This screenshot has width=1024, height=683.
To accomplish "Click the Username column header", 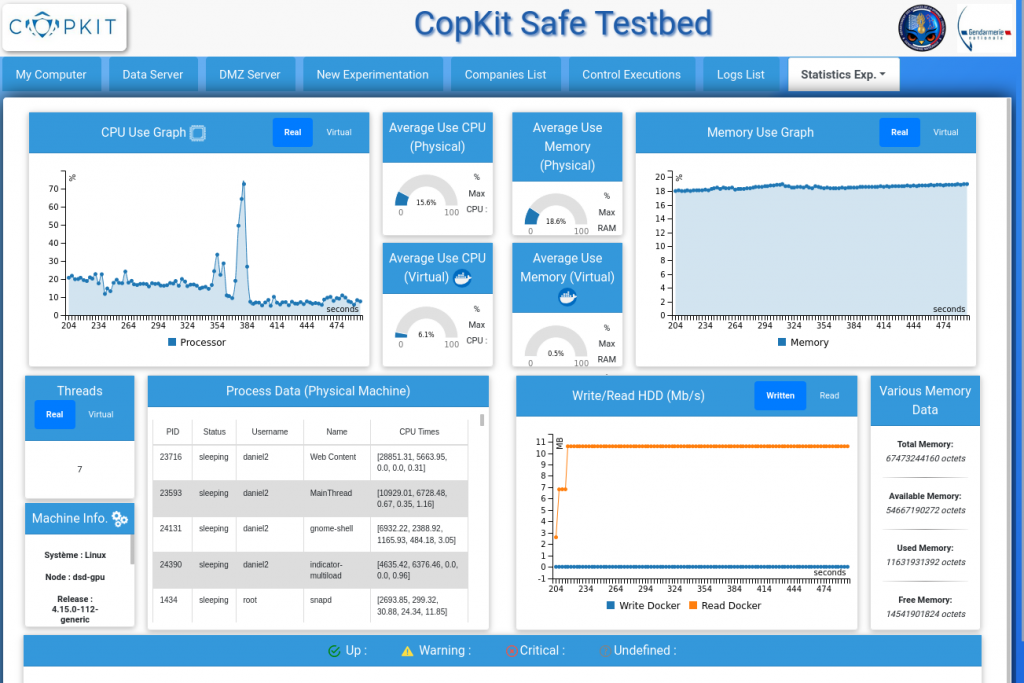I will coord(270,432).
